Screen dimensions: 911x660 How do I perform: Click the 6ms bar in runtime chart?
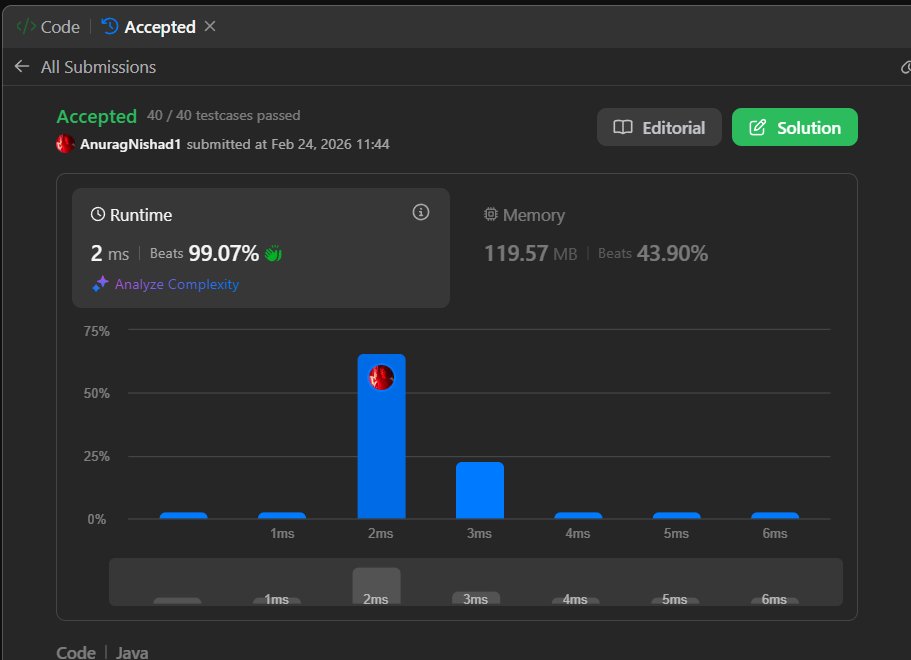pos(775,515)
